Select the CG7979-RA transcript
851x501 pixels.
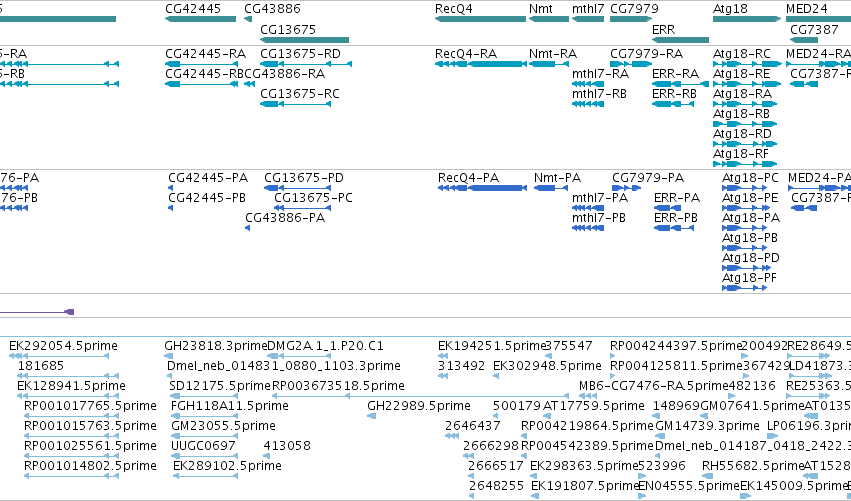pyautogui.click(x=631, y=64)
